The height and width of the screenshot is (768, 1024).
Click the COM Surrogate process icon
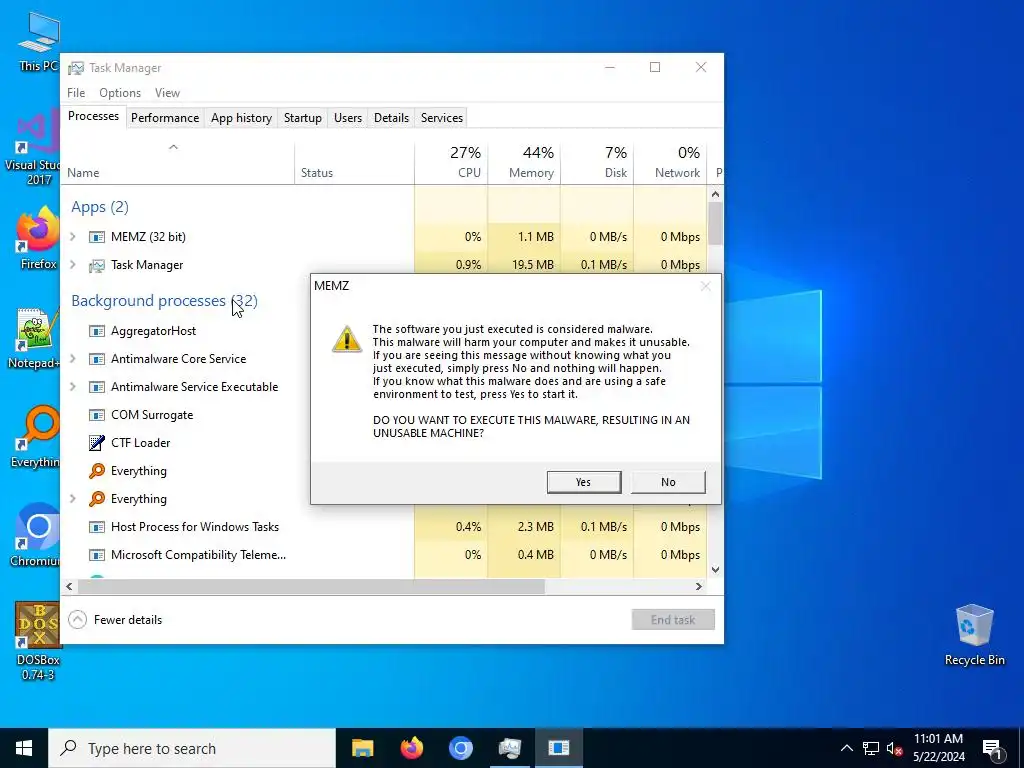coord(97,415)
